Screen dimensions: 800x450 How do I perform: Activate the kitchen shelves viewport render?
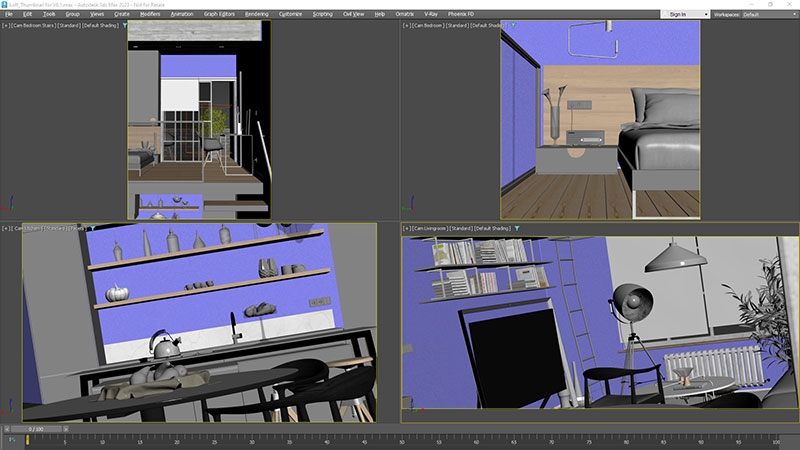[x=199, y=322]
